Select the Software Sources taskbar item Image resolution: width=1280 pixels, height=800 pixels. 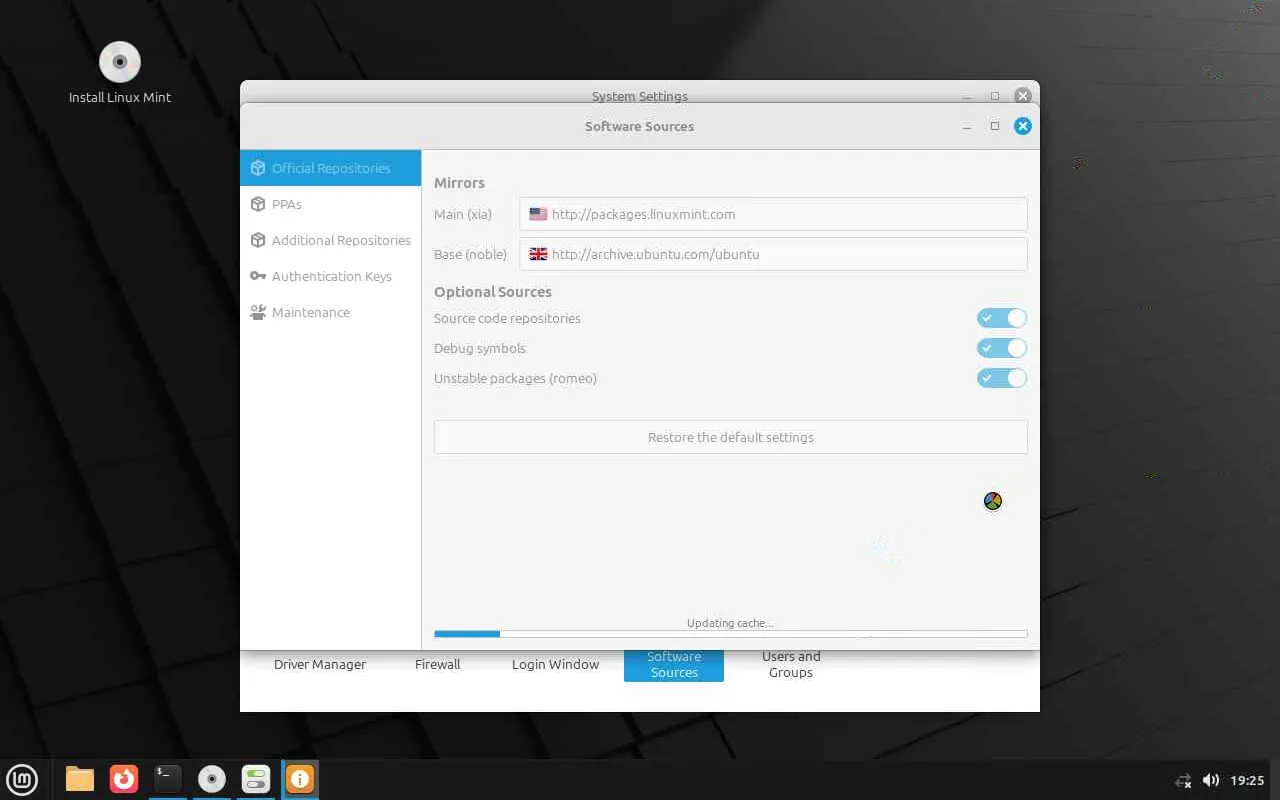coord(300,779)
